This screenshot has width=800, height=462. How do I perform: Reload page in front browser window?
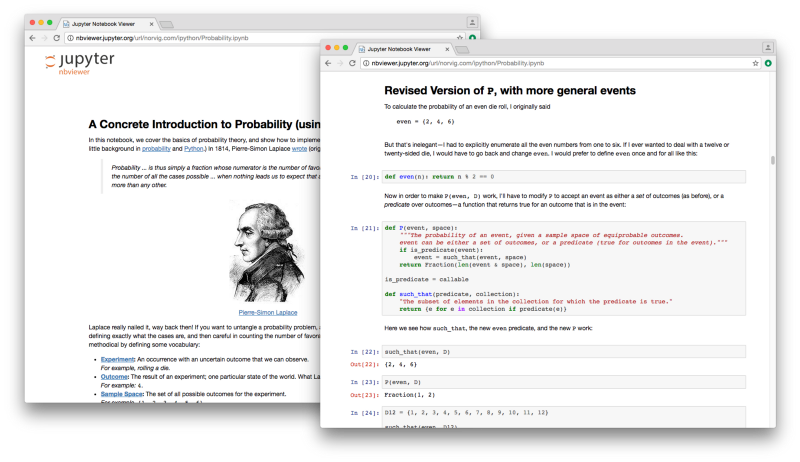pyautogui.click(x=352, y=63)
